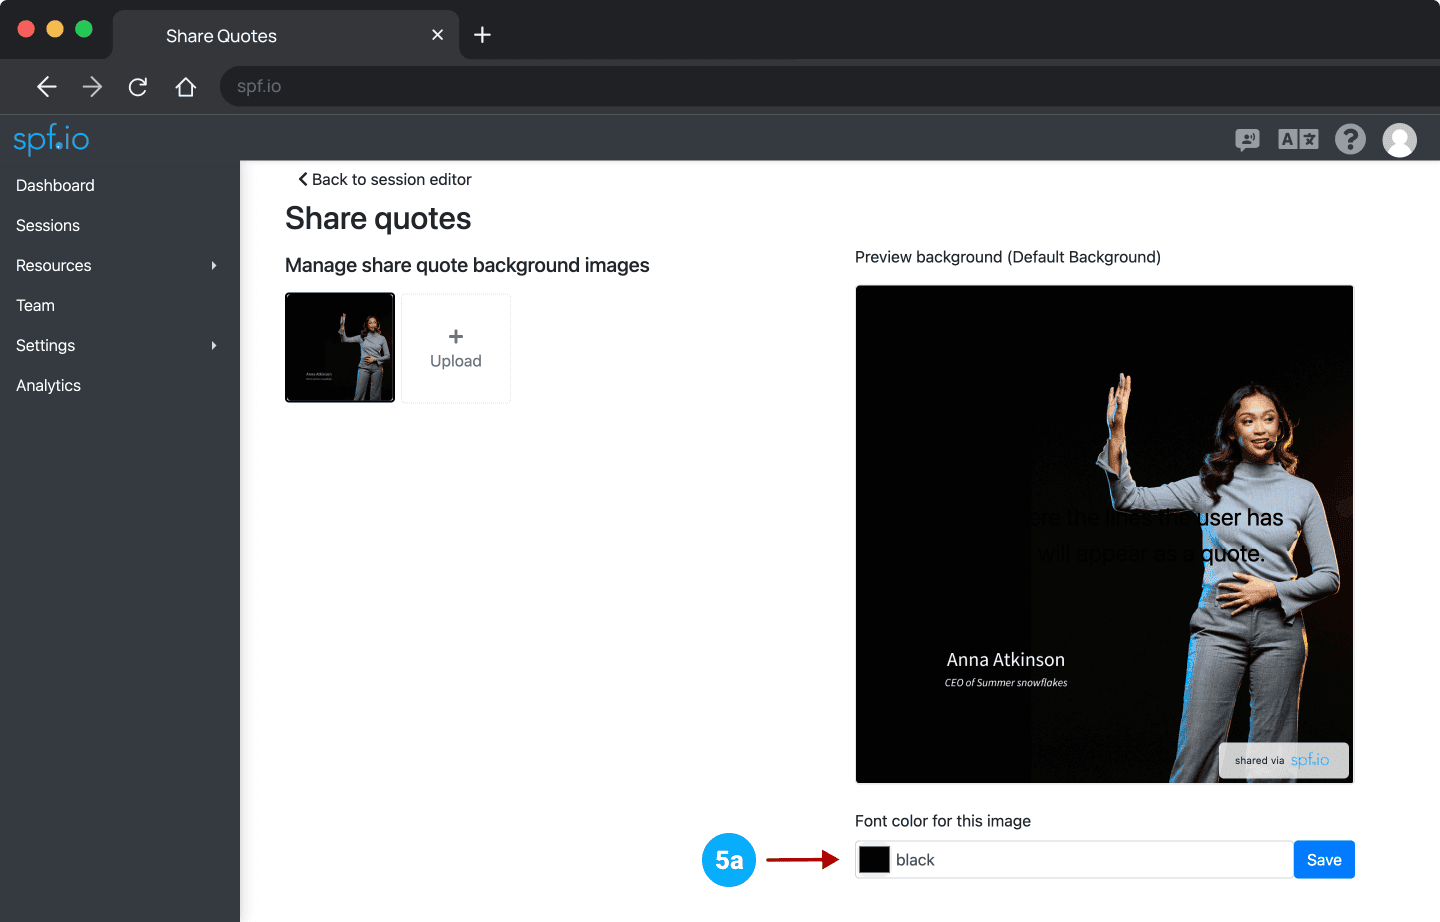Open the Team page
Screen dimensions: 1440x922
pyautogui.click(x=35, y=306)
